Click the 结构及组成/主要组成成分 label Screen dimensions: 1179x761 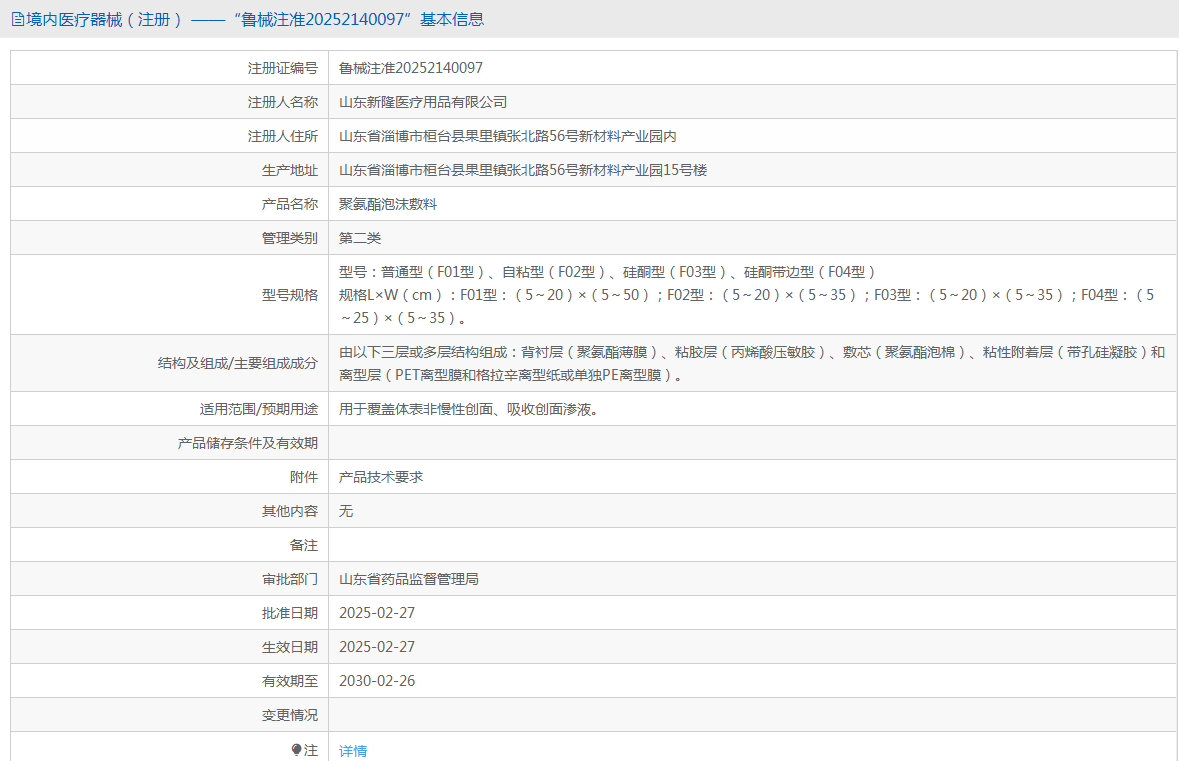238,363
